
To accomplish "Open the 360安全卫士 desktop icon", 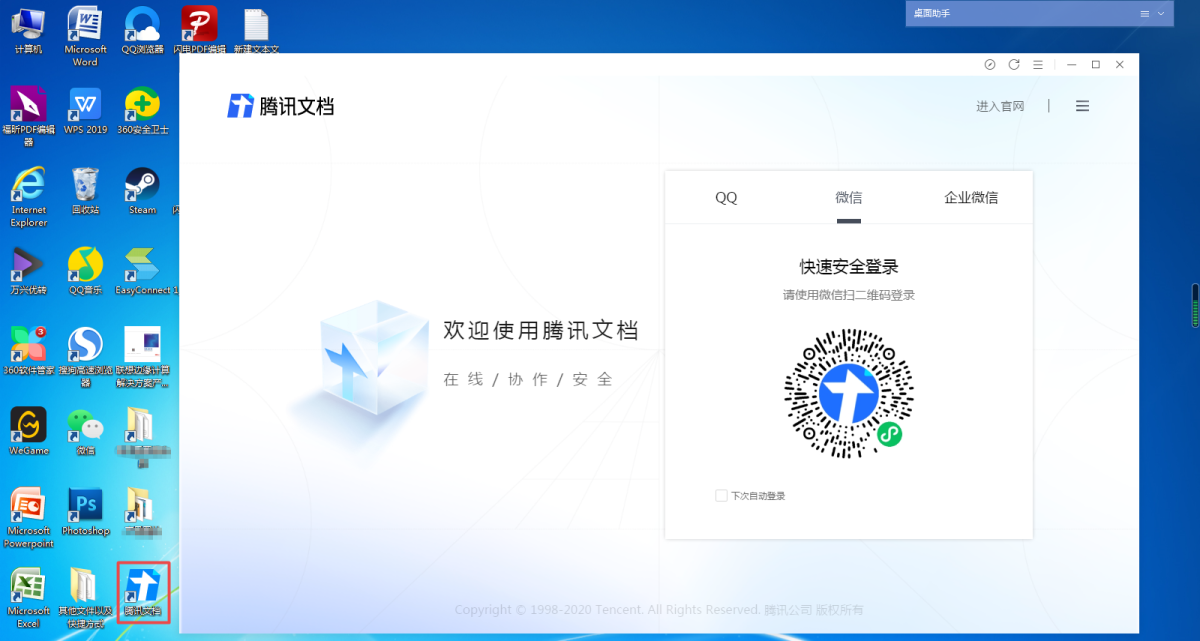I will point(142,107).
